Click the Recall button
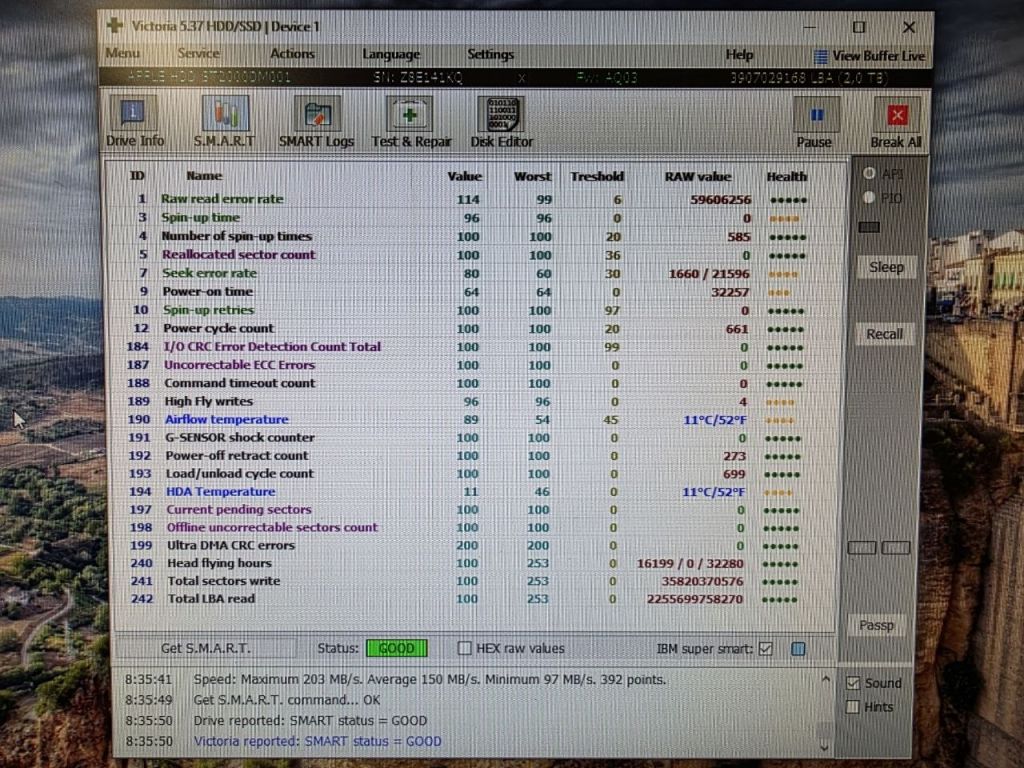1024x768 pixels. [884, 334]
